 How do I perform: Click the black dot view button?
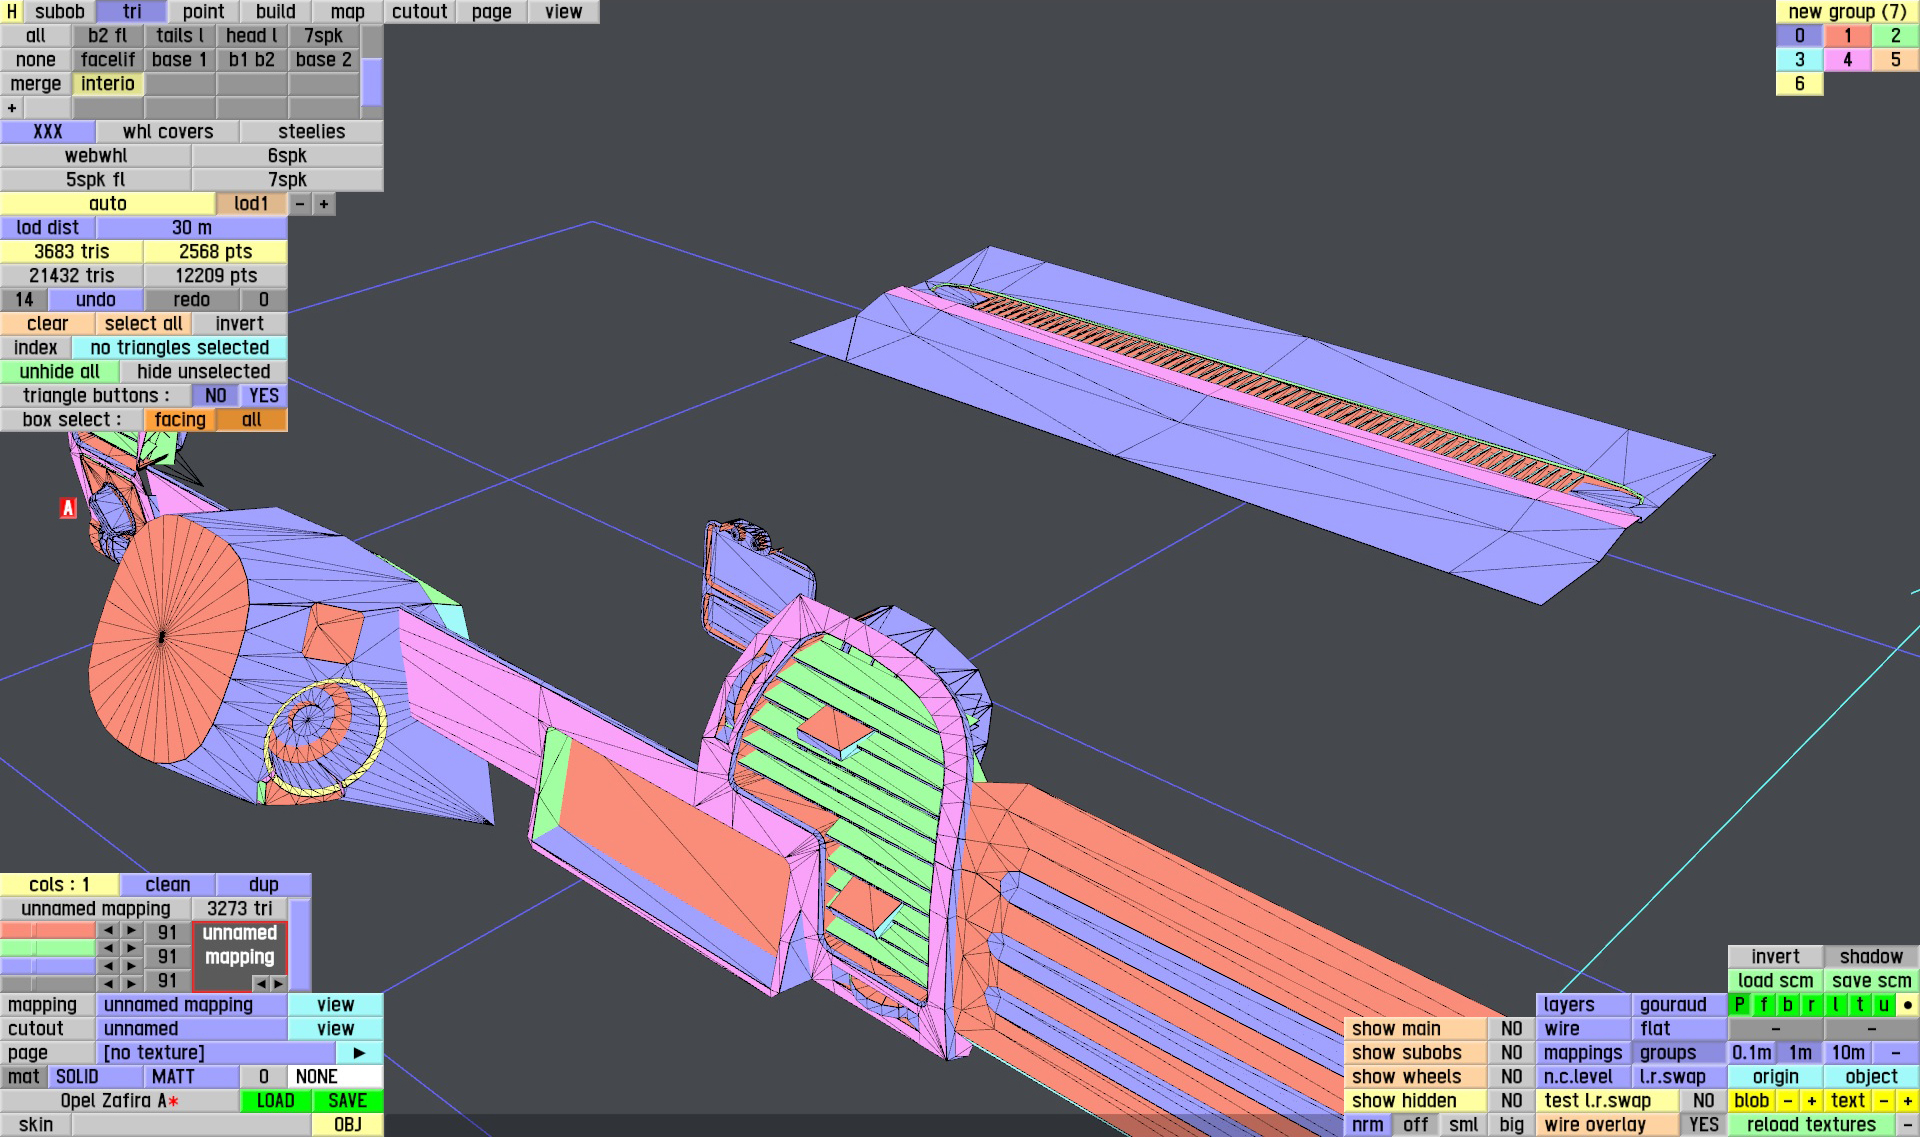[1907, 1005]
